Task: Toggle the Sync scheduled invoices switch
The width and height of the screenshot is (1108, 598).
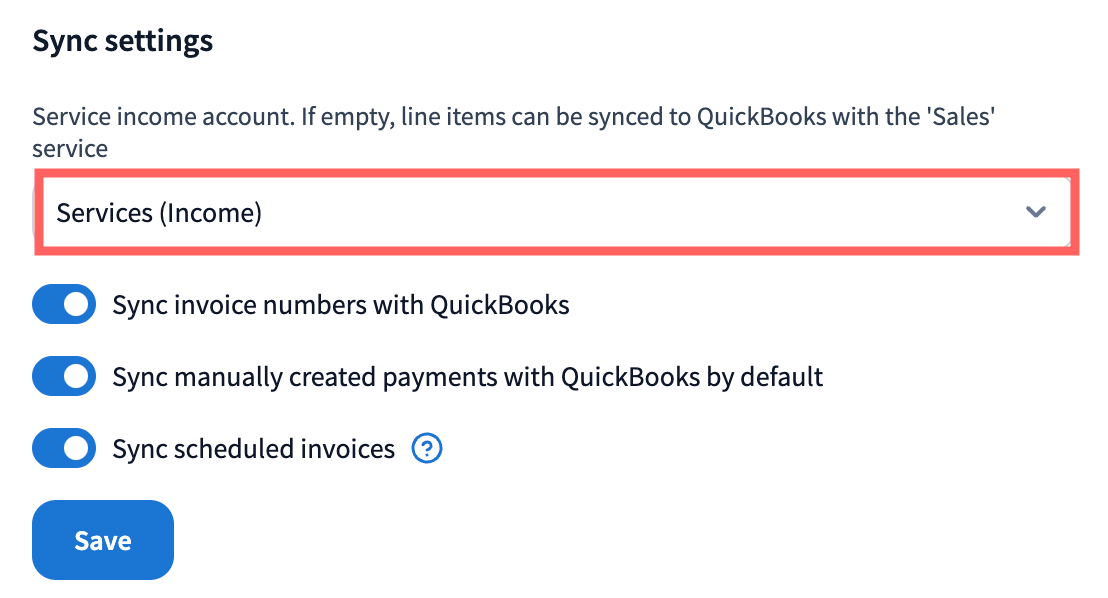Action: coord(64,449)
